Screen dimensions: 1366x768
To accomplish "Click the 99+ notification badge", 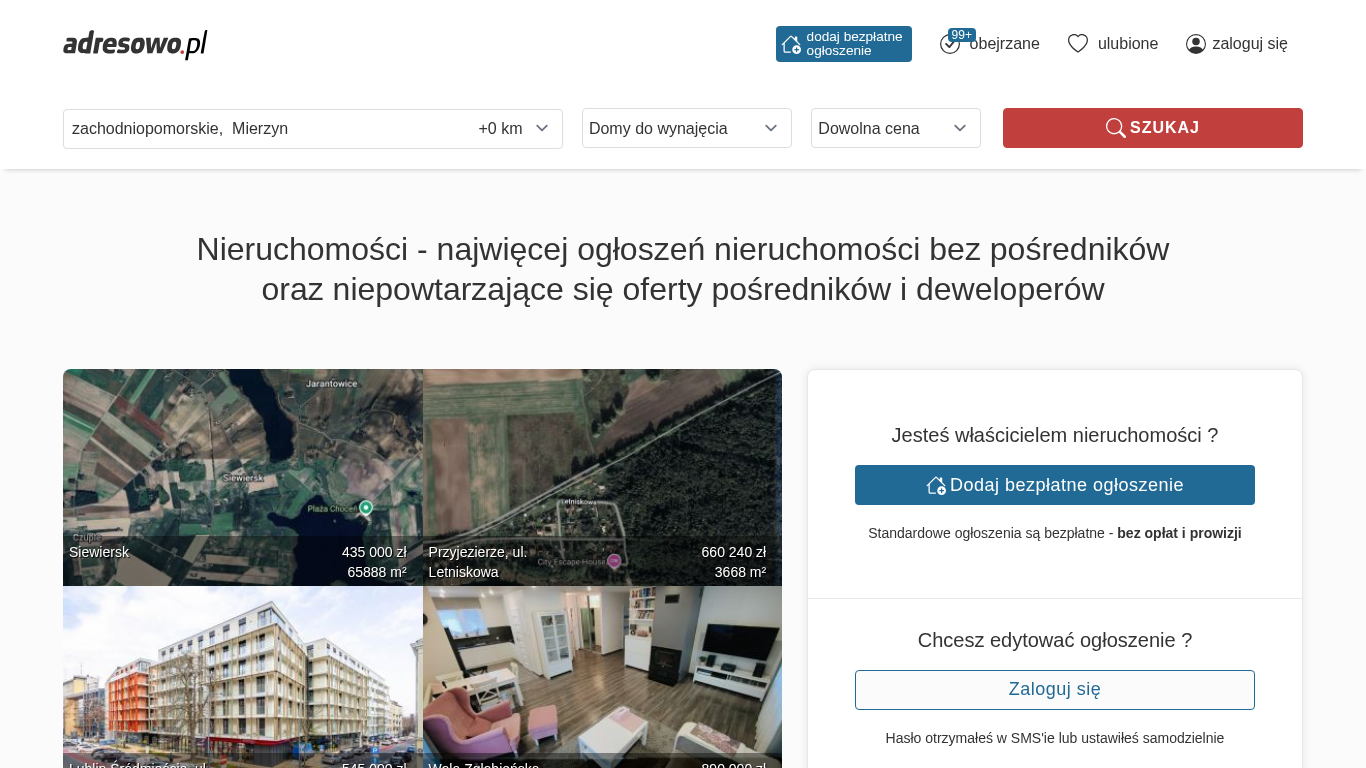I will click(x=961, y=35).
